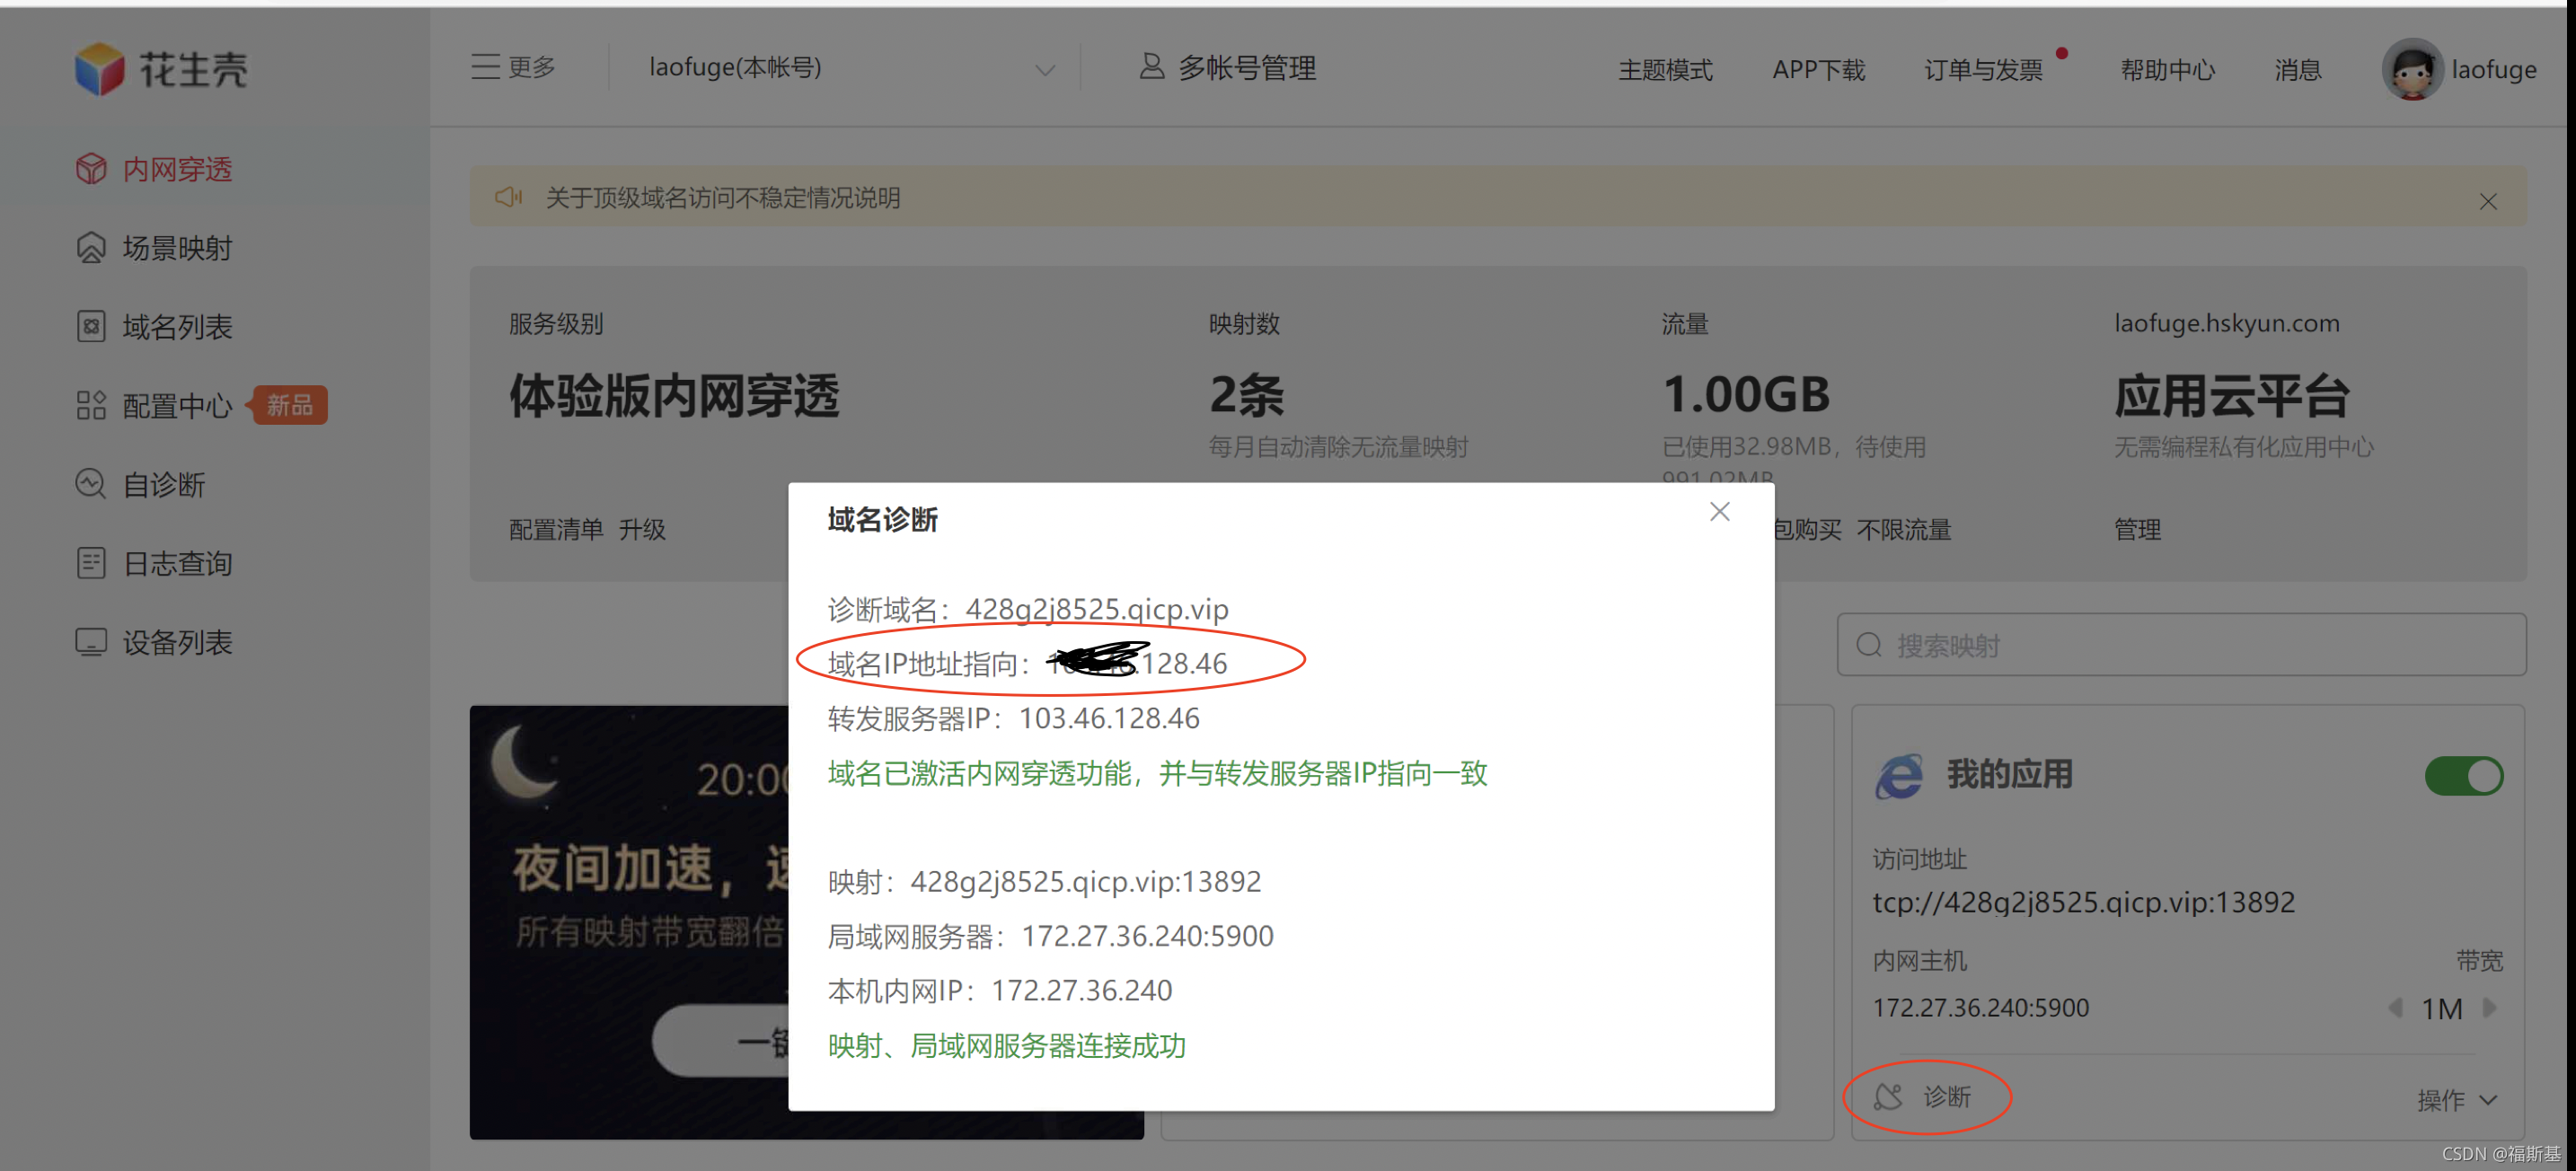This screenshot has height=1171, width=2576.
Task: Click the 设备列表 monitor icon
Action: [91, 642]
